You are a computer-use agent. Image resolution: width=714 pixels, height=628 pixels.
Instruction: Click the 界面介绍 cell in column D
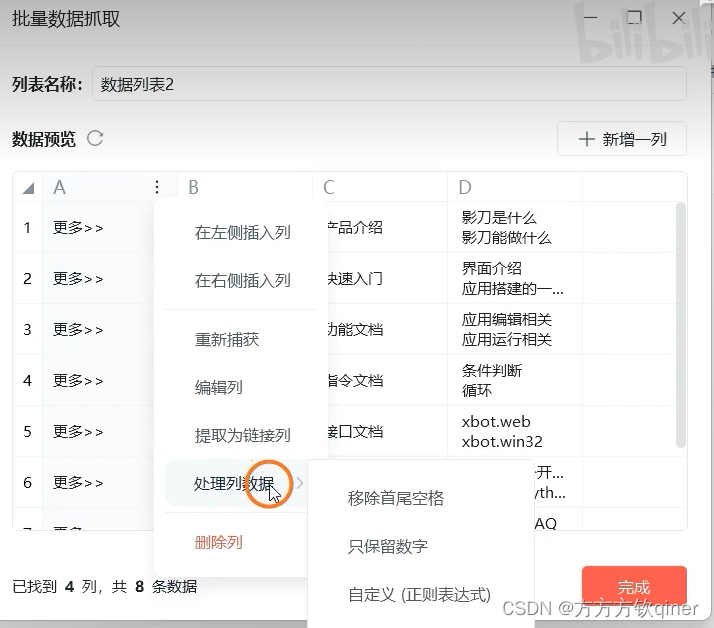click(x=515, y=278)
